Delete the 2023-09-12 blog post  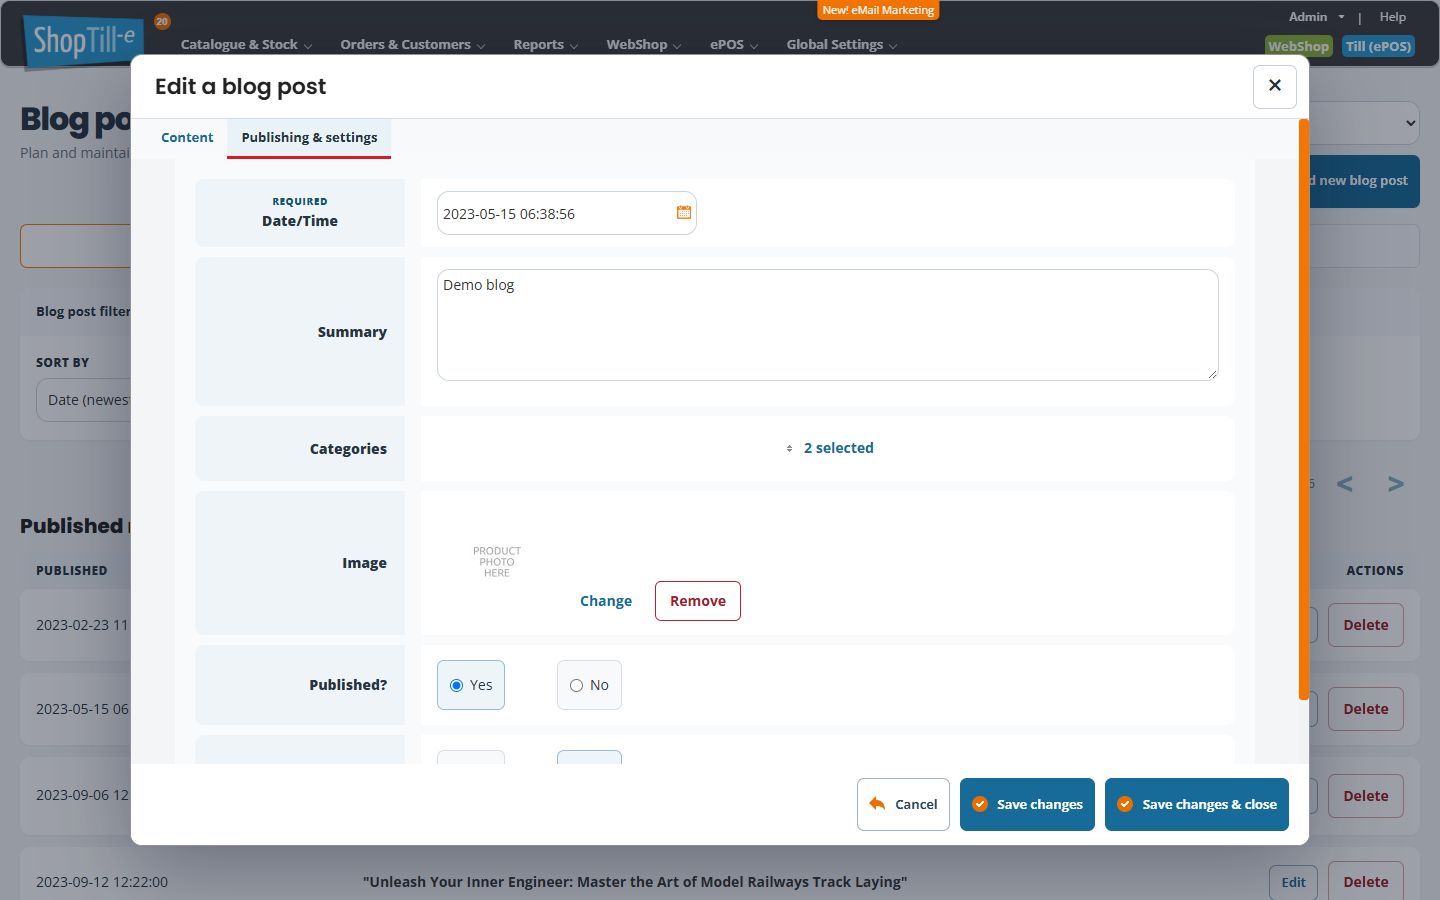pyautogui.click(x=1365, y=882)
